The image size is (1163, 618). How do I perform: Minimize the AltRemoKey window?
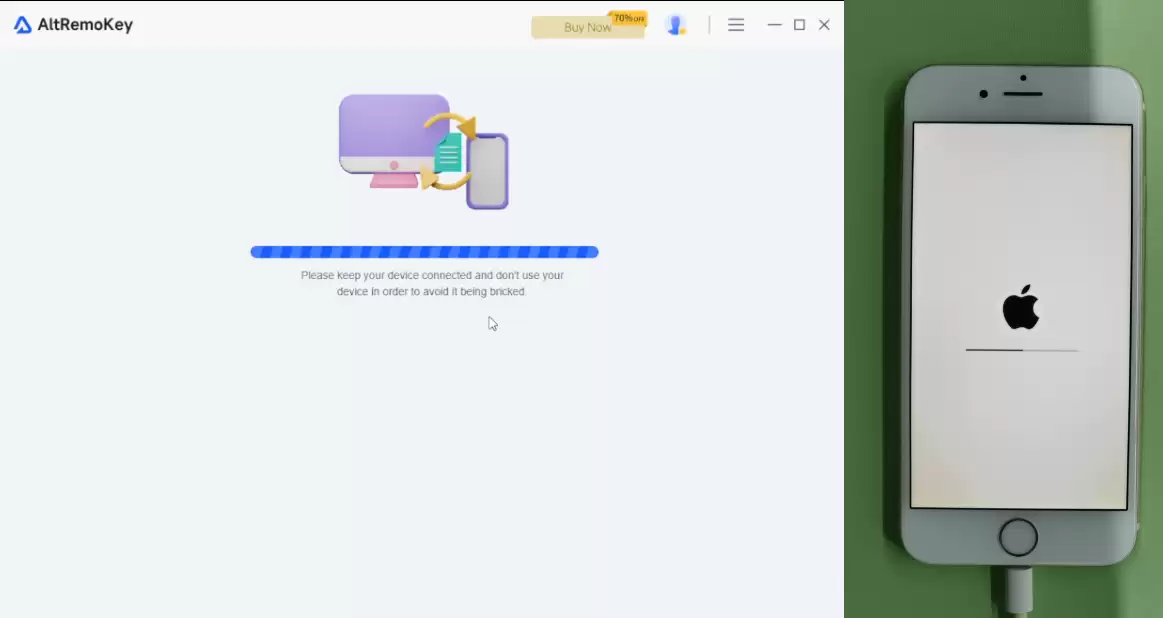click(x=774, y=24)
